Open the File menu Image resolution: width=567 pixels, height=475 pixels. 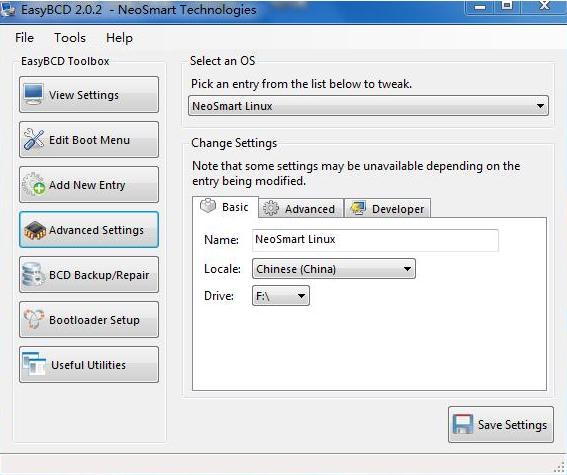pyautogui.click(x=25, y=38)
